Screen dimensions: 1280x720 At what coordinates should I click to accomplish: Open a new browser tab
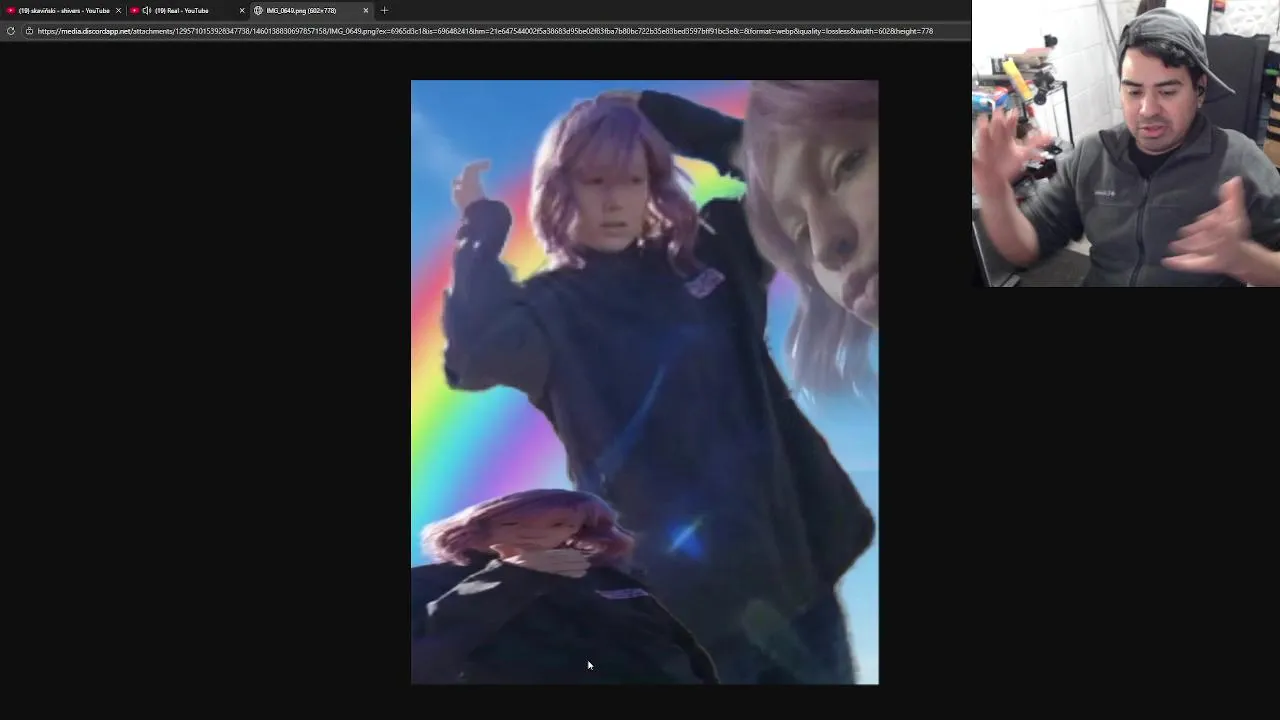click(385, 10)
